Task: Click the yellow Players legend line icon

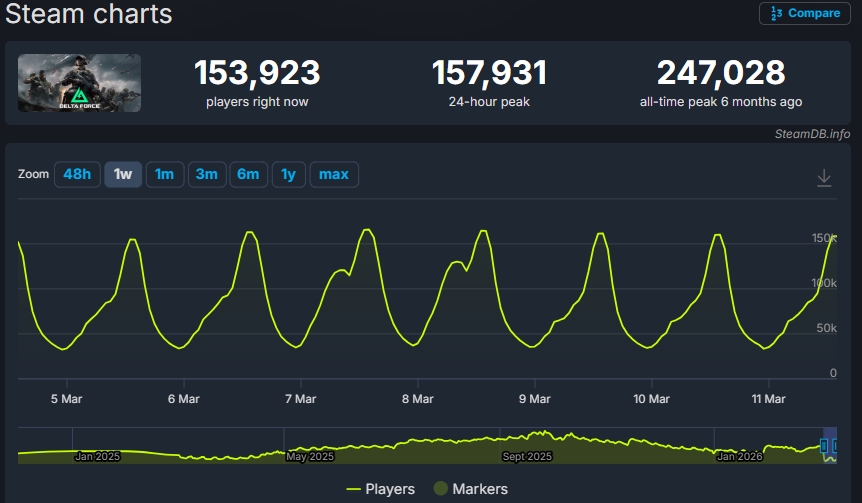Action: (353, 489)
